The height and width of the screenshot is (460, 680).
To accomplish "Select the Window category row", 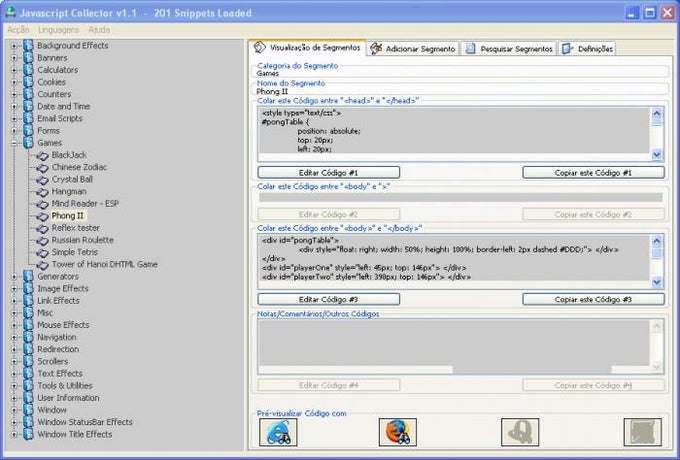I will (52, 410).
